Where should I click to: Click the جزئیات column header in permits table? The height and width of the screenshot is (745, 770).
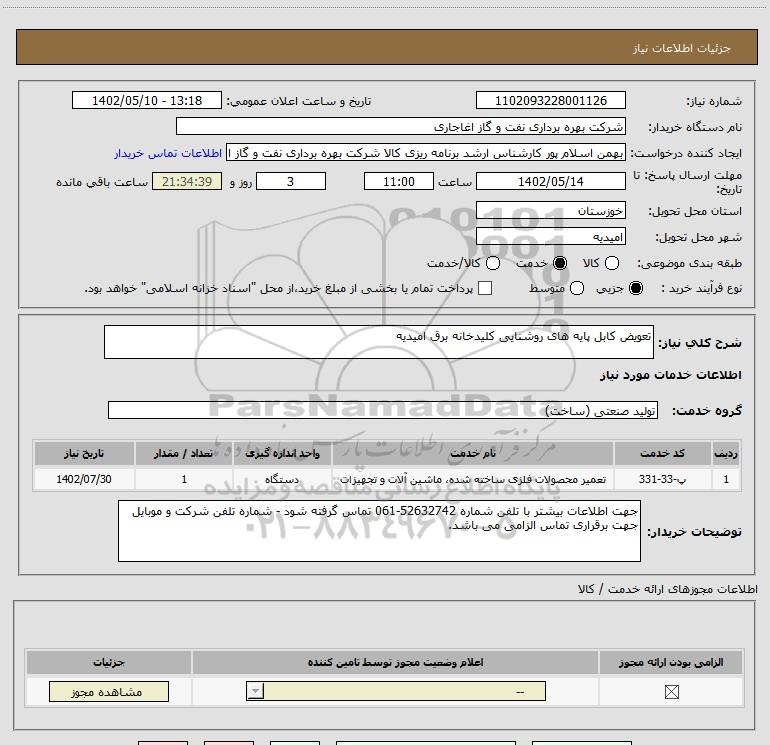[x=109, y=662]
